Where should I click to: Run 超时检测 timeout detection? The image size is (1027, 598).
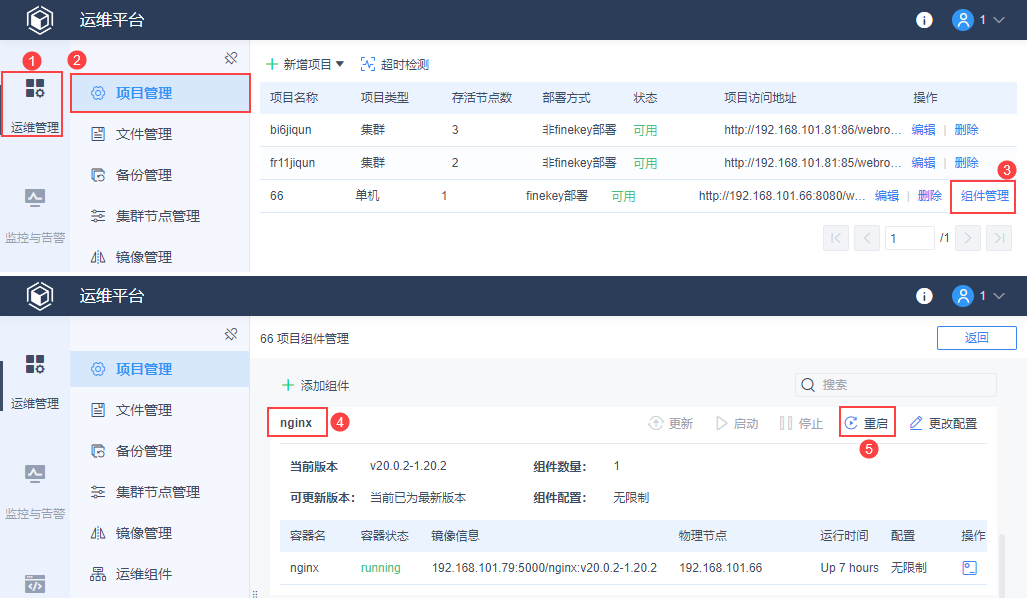pyautogui.click(x=394, y=64)
